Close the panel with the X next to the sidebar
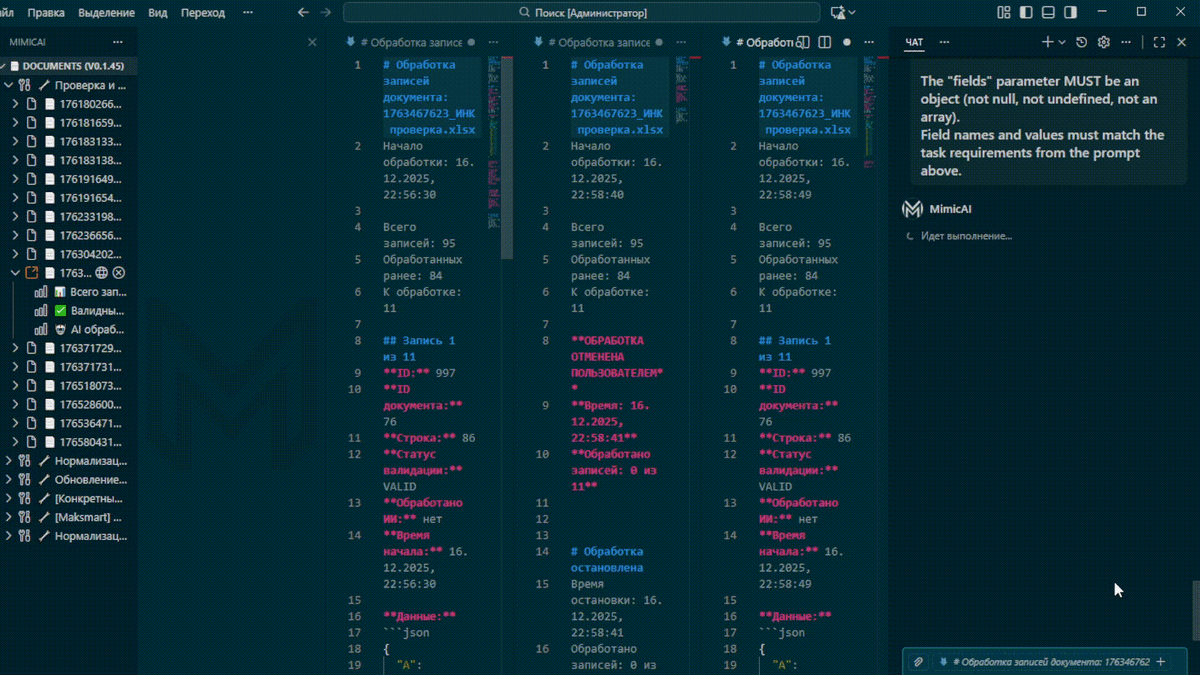Screen dimensions: 1200x675 312,43
